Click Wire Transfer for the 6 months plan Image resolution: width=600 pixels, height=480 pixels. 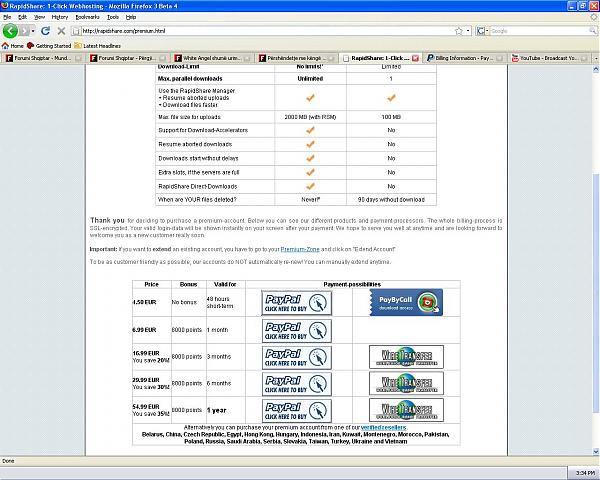[406, 383]
